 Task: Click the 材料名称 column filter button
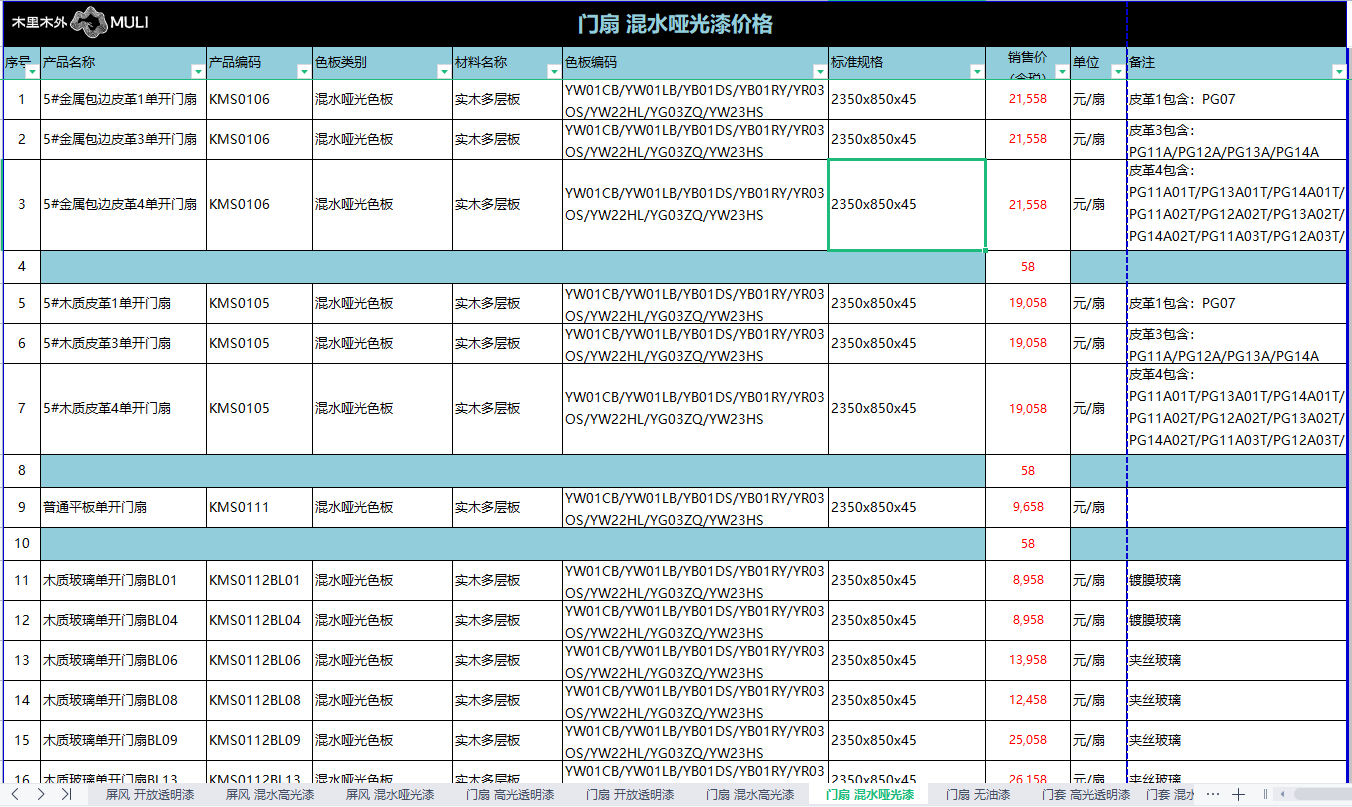(553, 72)
